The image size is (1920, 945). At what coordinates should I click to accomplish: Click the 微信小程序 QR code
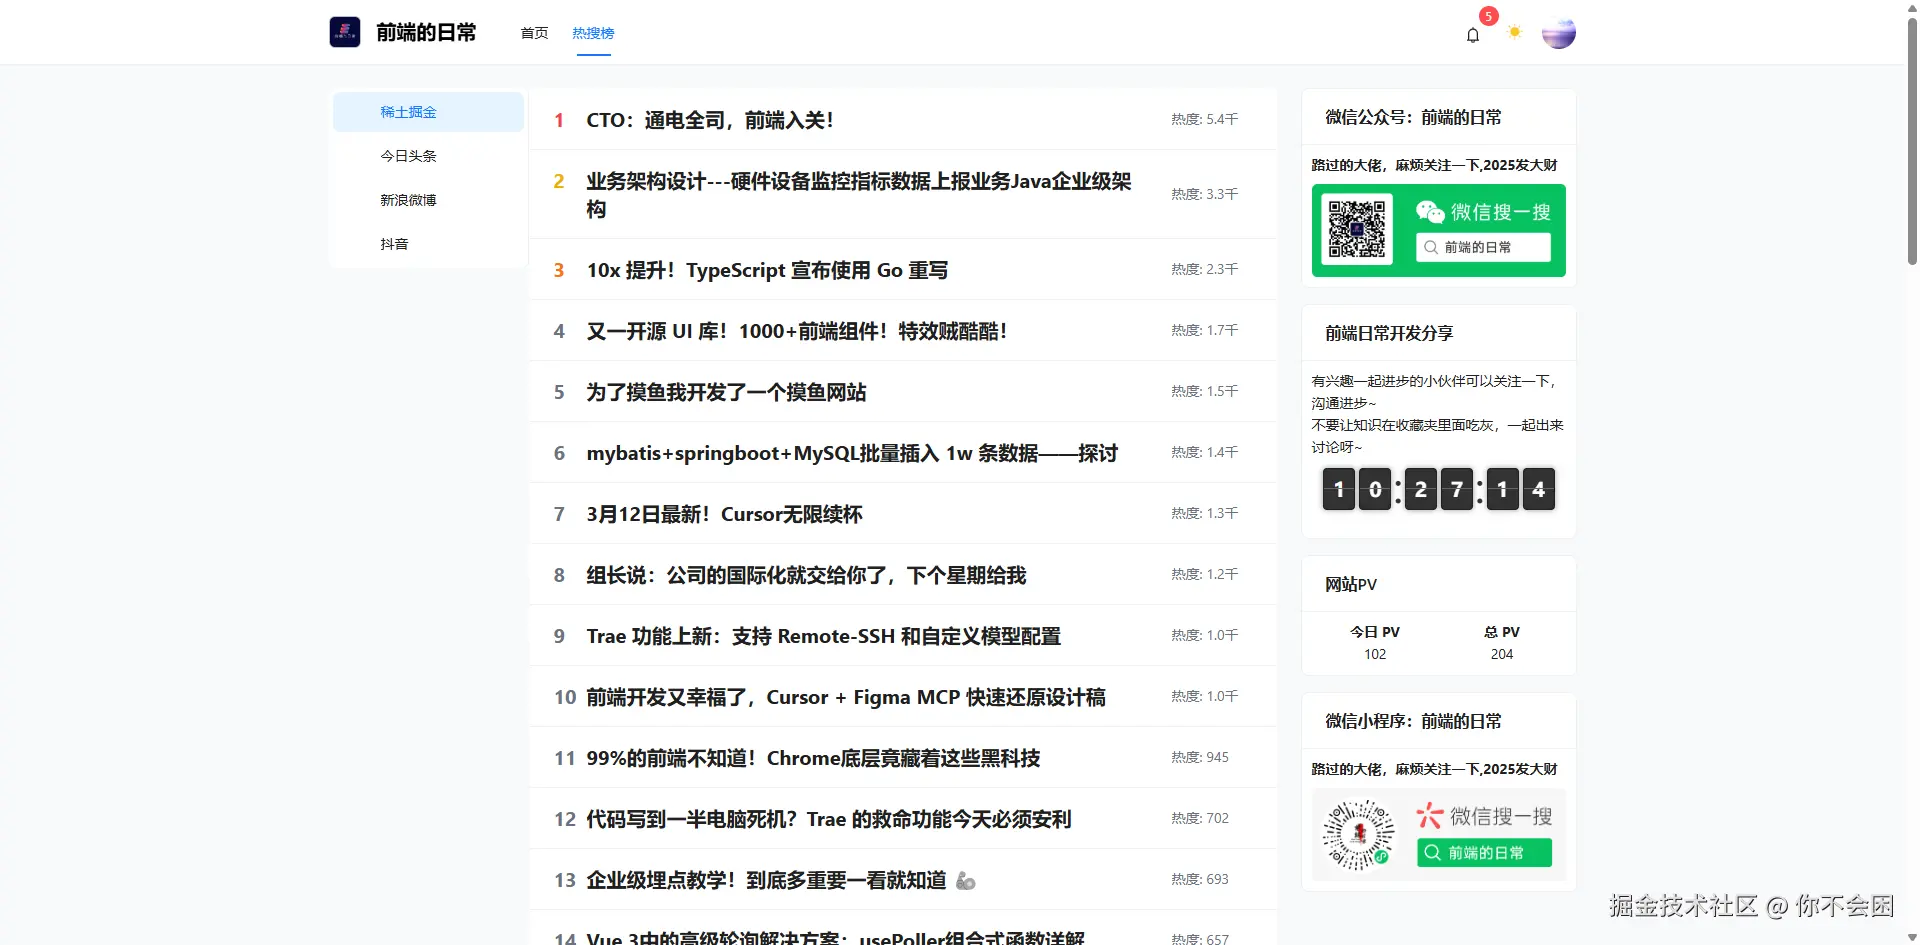(x=1357, y=834)
